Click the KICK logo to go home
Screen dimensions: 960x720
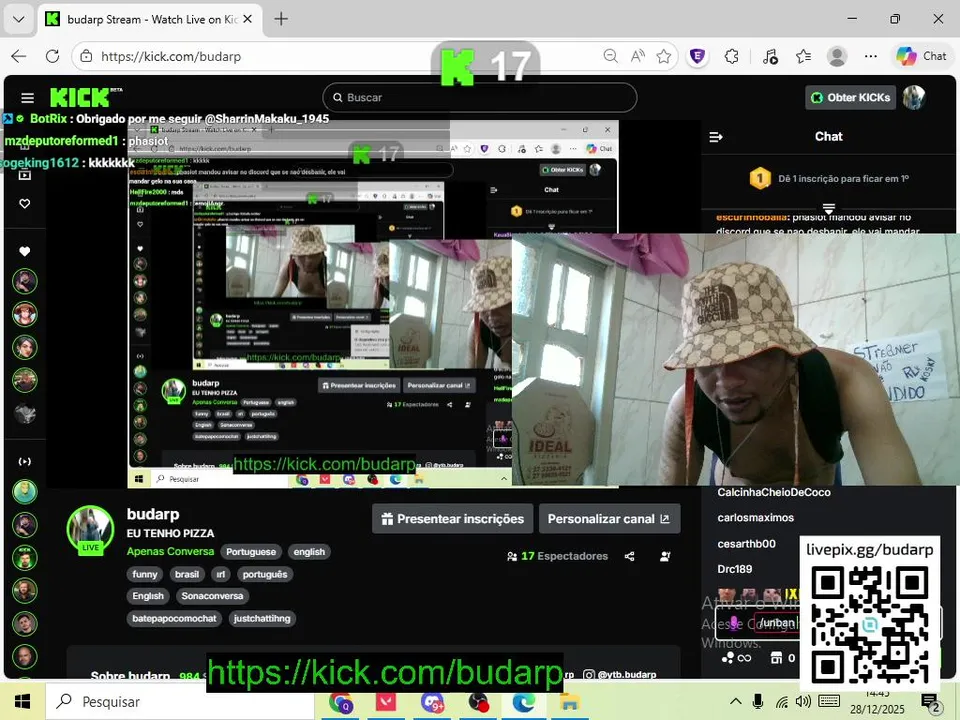tap(85, 97)
